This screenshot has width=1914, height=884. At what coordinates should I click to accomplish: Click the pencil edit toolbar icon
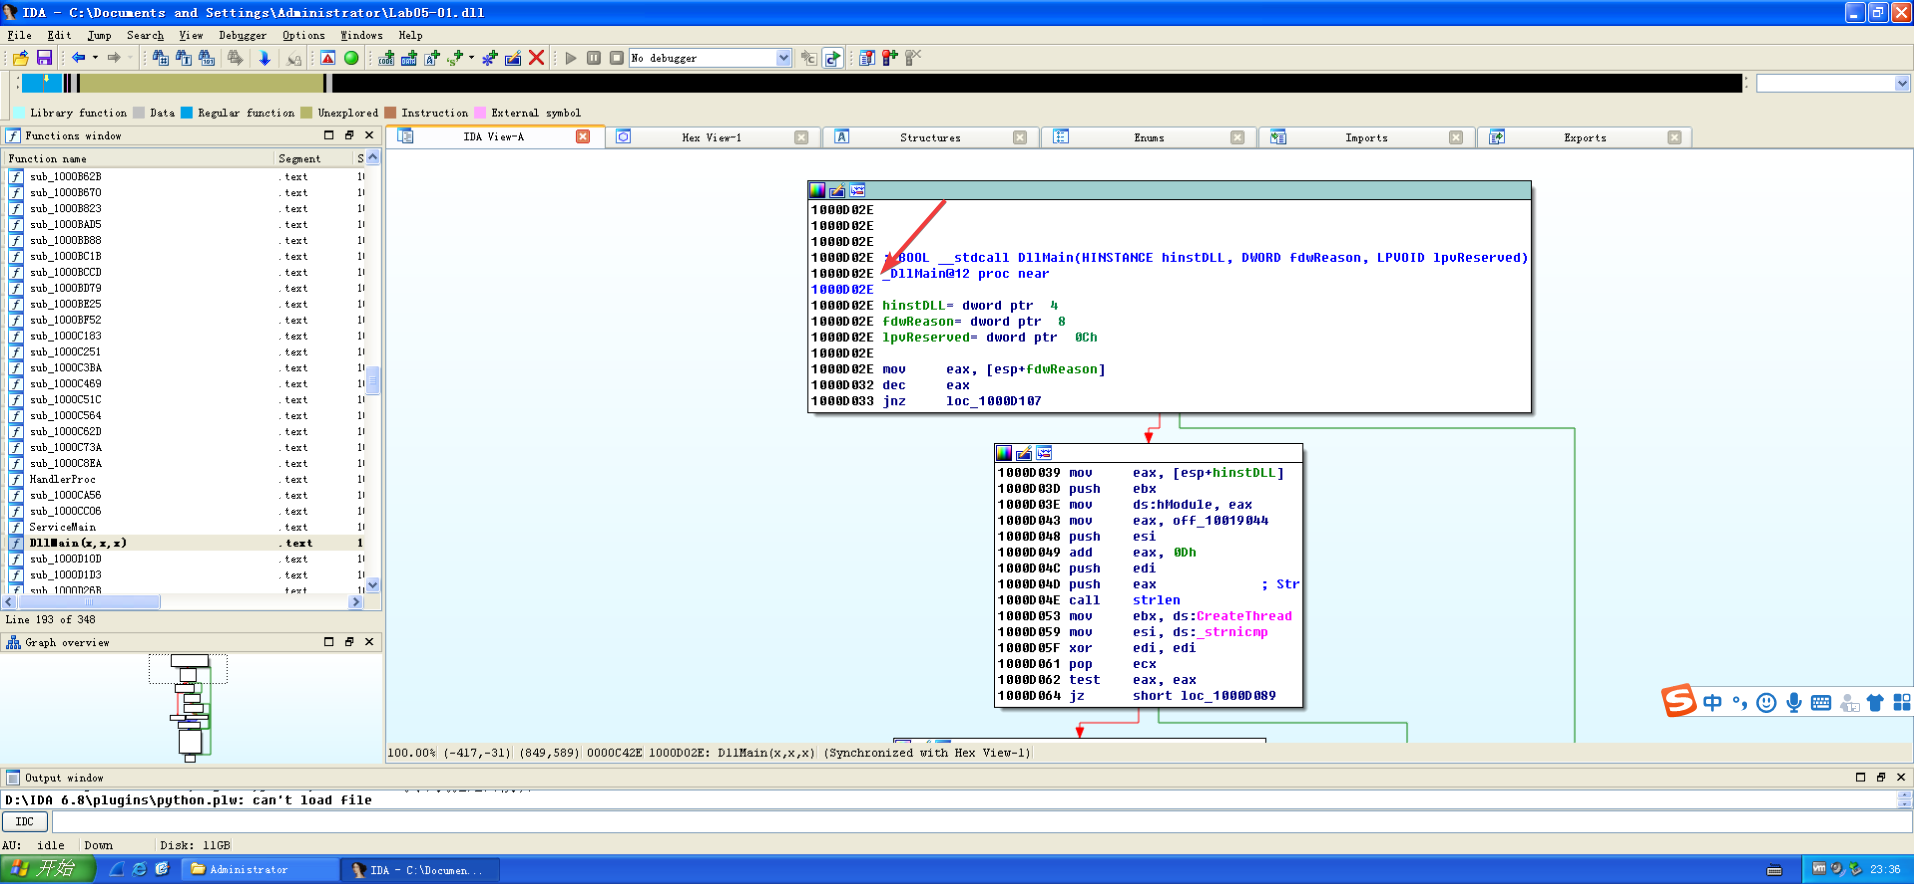pyautogui.click(x=513, y=58)
